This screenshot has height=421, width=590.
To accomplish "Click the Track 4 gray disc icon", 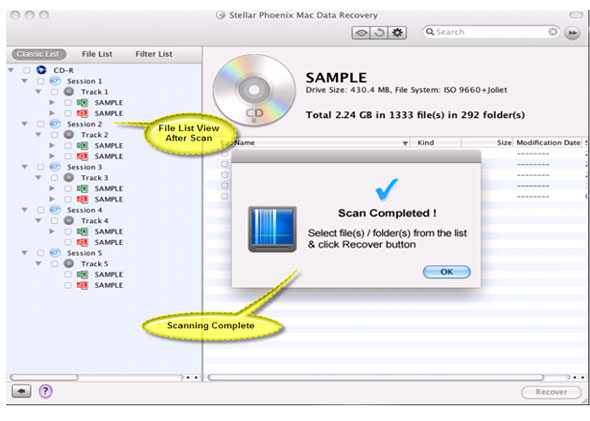I will [x=68, y=220].
